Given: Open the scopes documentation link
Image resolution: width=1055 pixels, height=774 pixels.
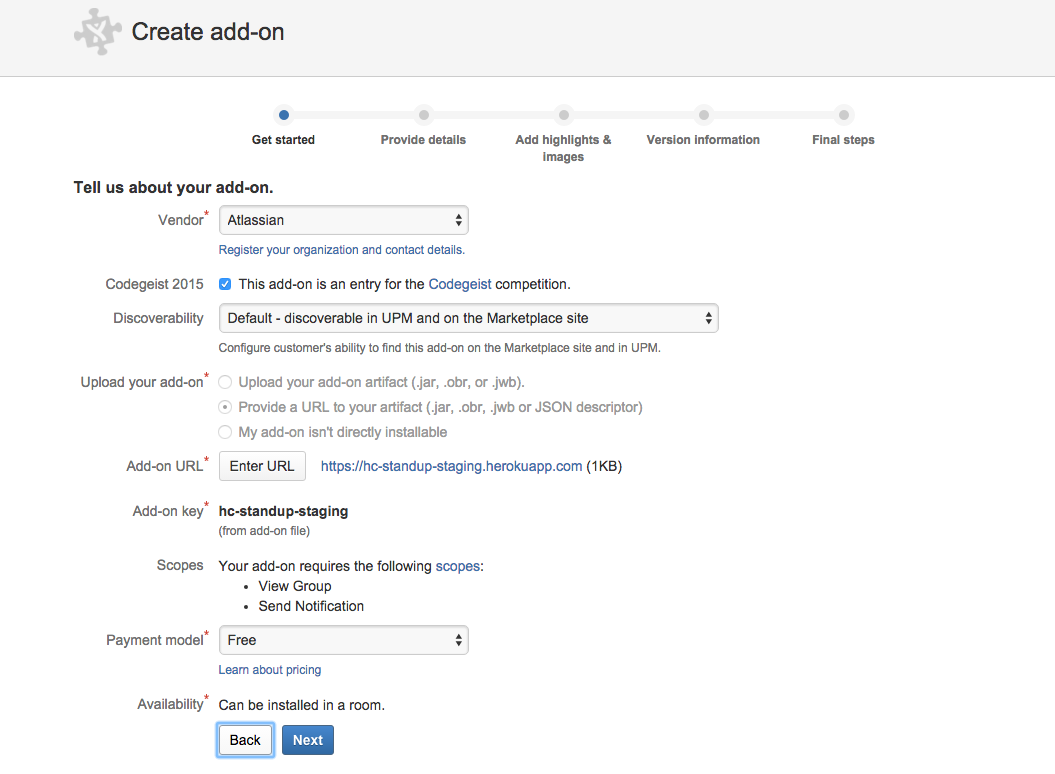Looking at the screenshot, I should [x=457, y=566].
